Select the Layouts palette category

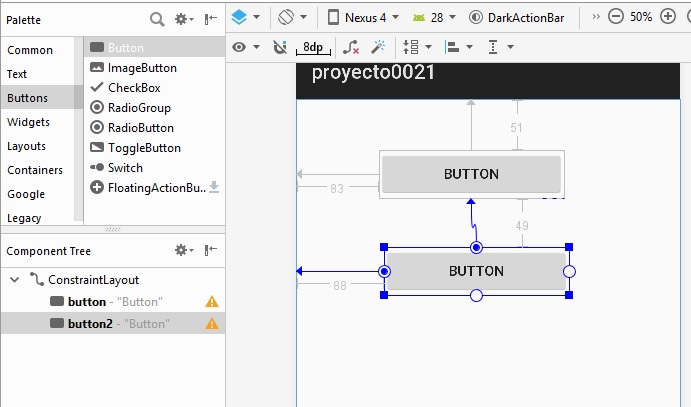[x=26, y=146]
